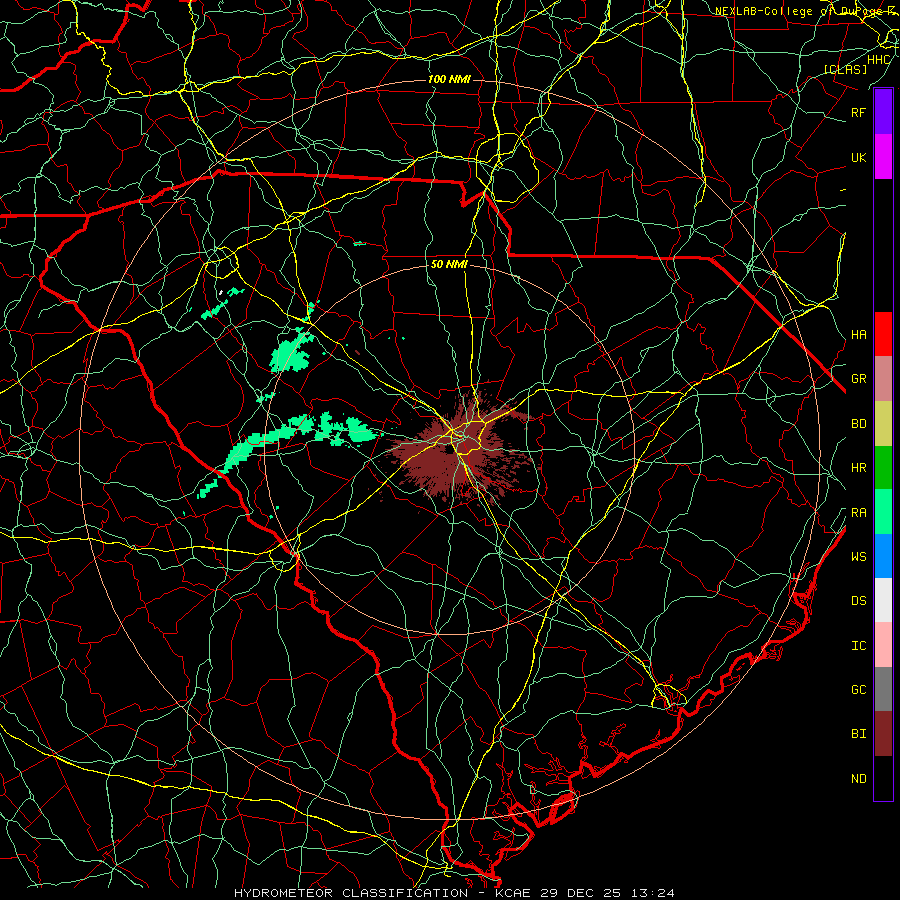
Task: Click the GC legend label
Action: [858, 689]
